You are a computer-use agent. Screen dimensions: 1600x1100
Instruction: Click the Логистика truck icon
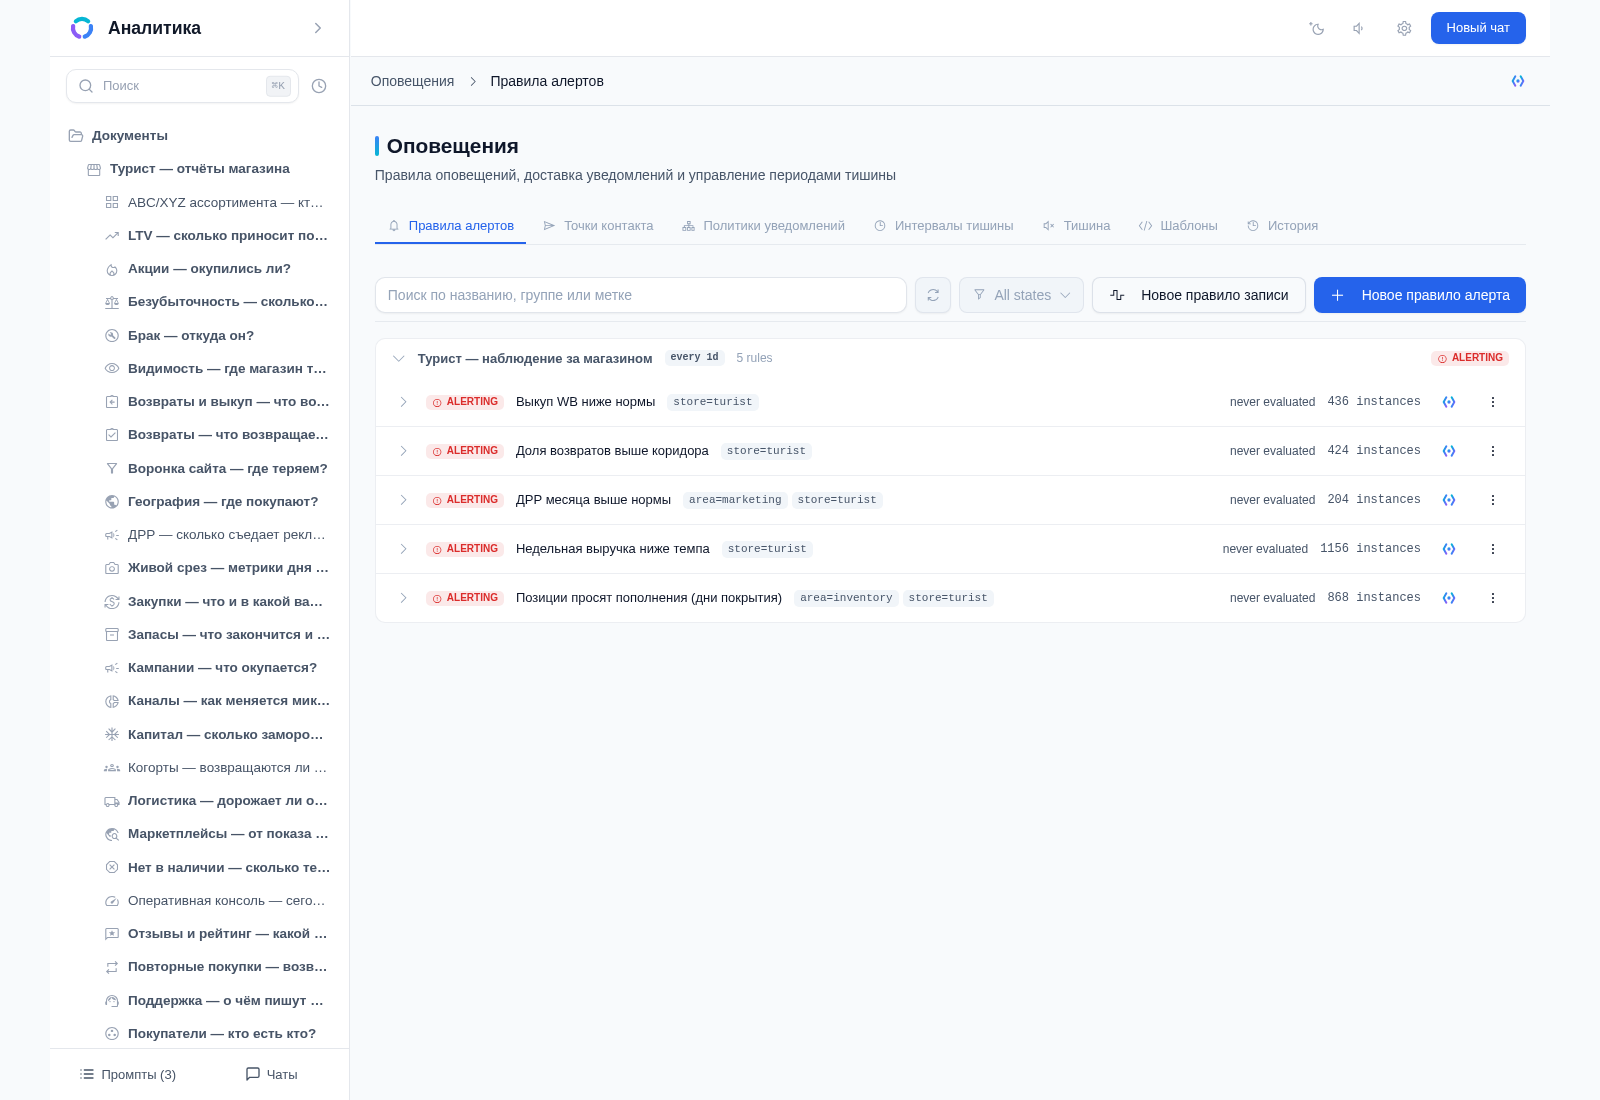[112, 801]
